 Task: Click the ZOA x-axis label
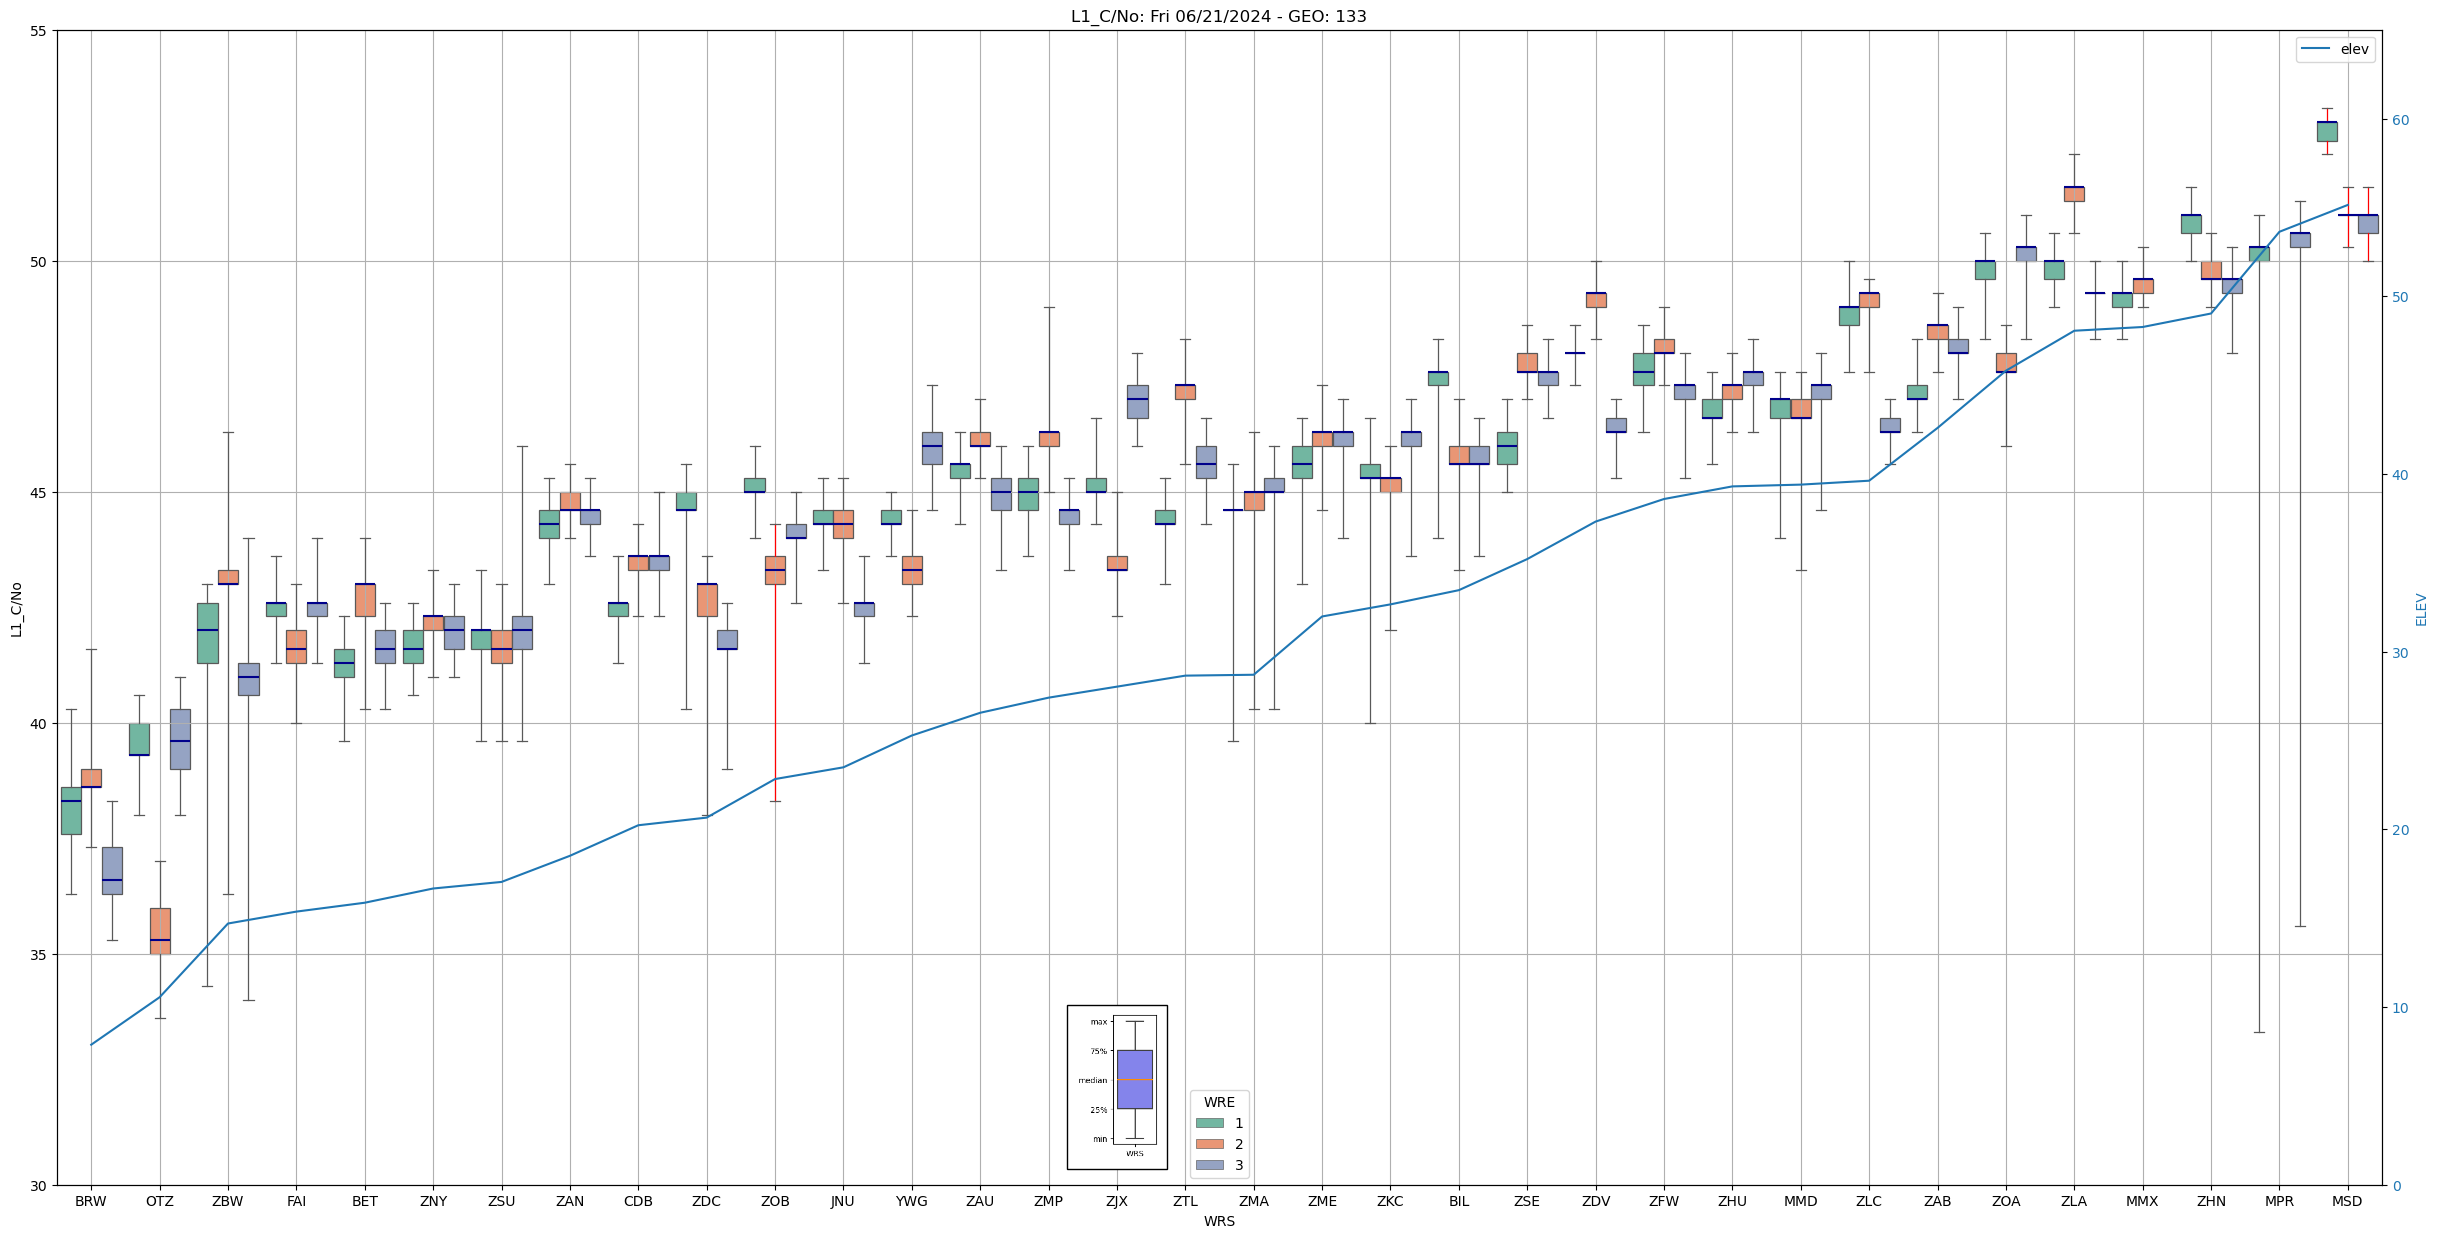click(x=2006, y=1201)
